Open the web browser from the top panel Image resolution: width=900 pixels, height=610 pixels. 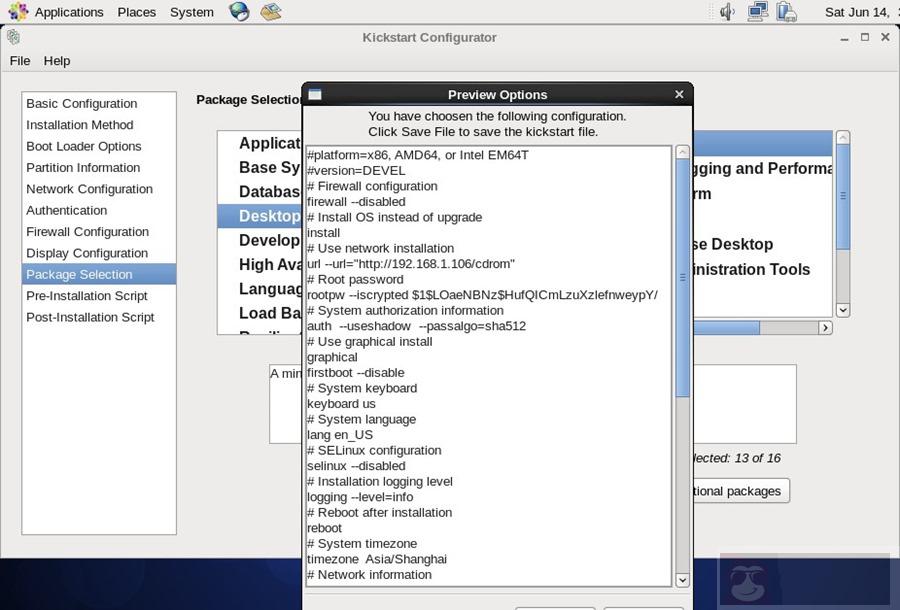(237, 11)
